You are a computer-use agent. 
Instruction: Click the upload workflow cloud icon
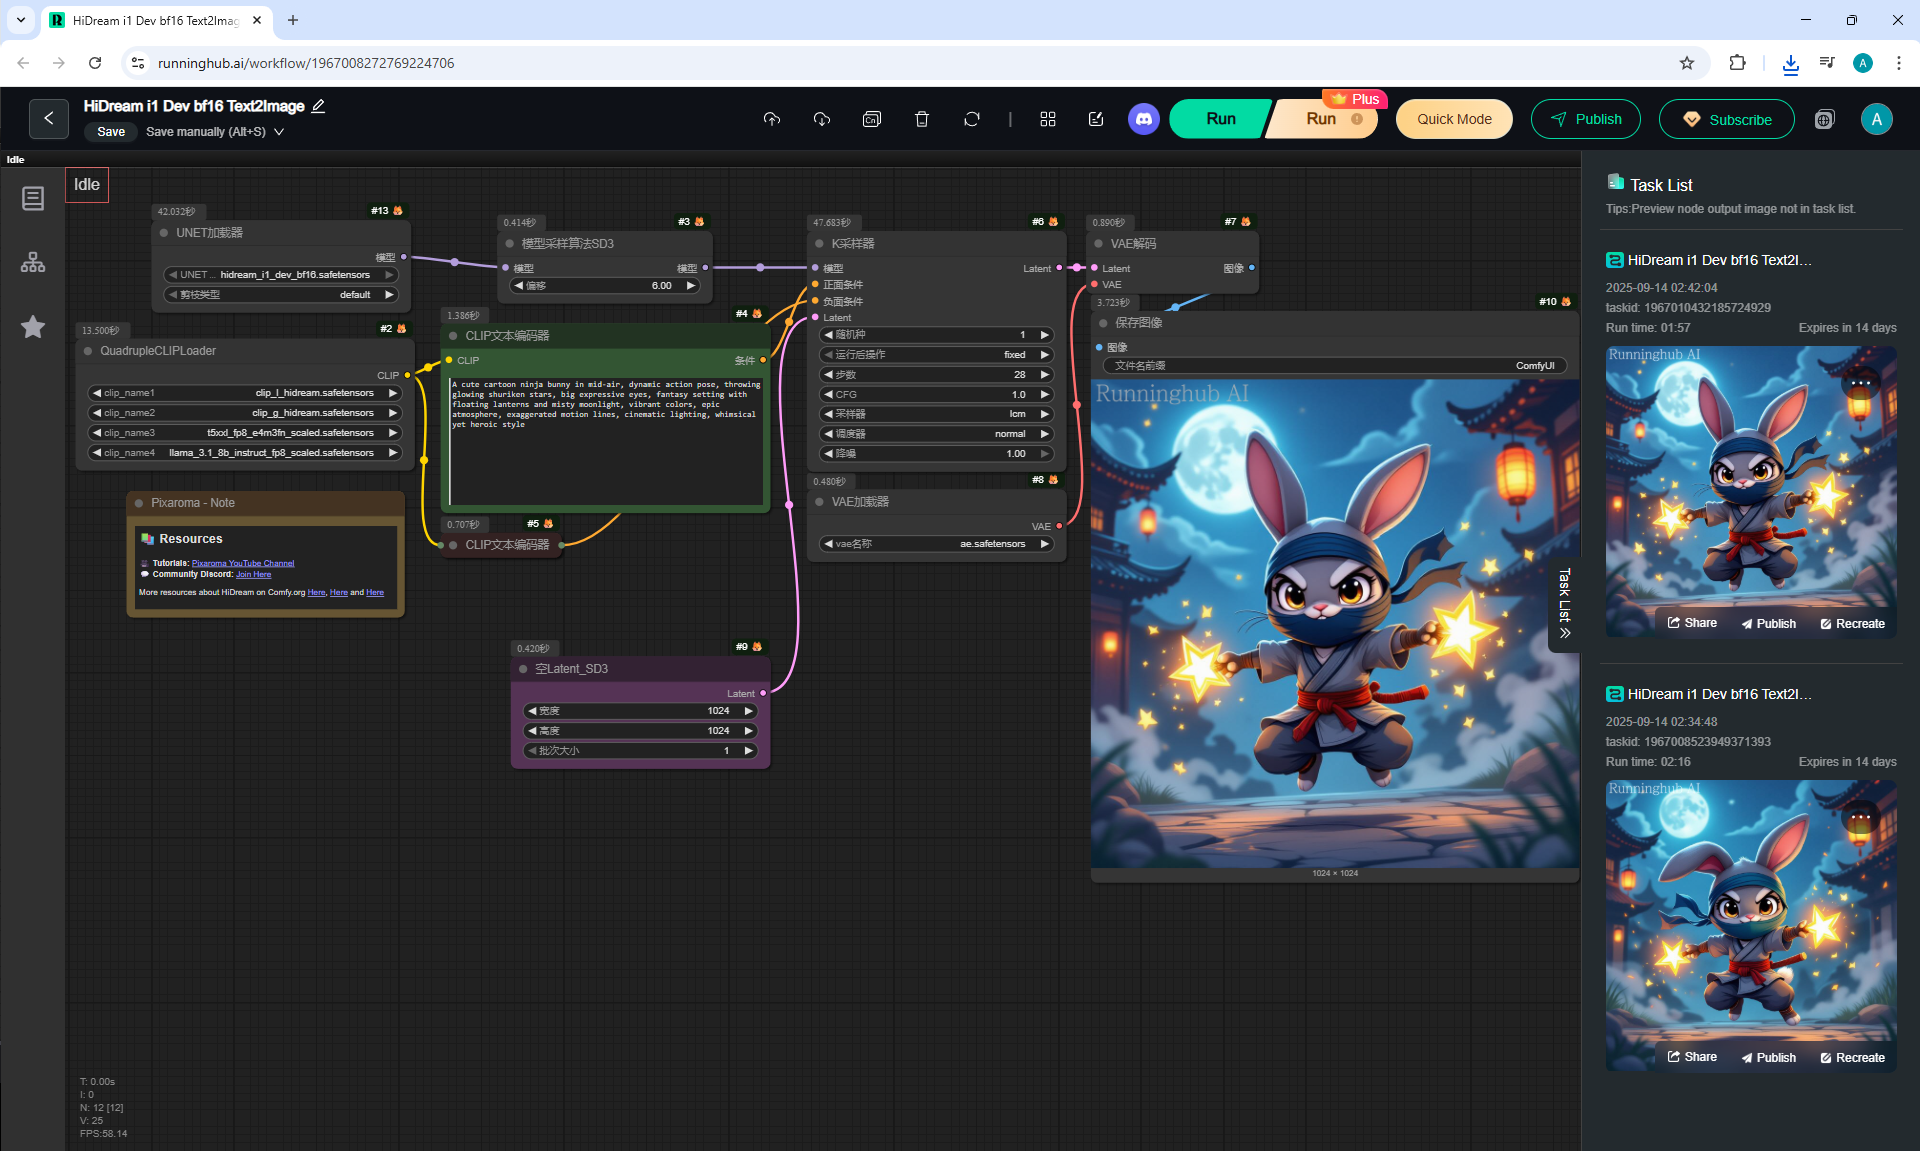coord(771,119)
